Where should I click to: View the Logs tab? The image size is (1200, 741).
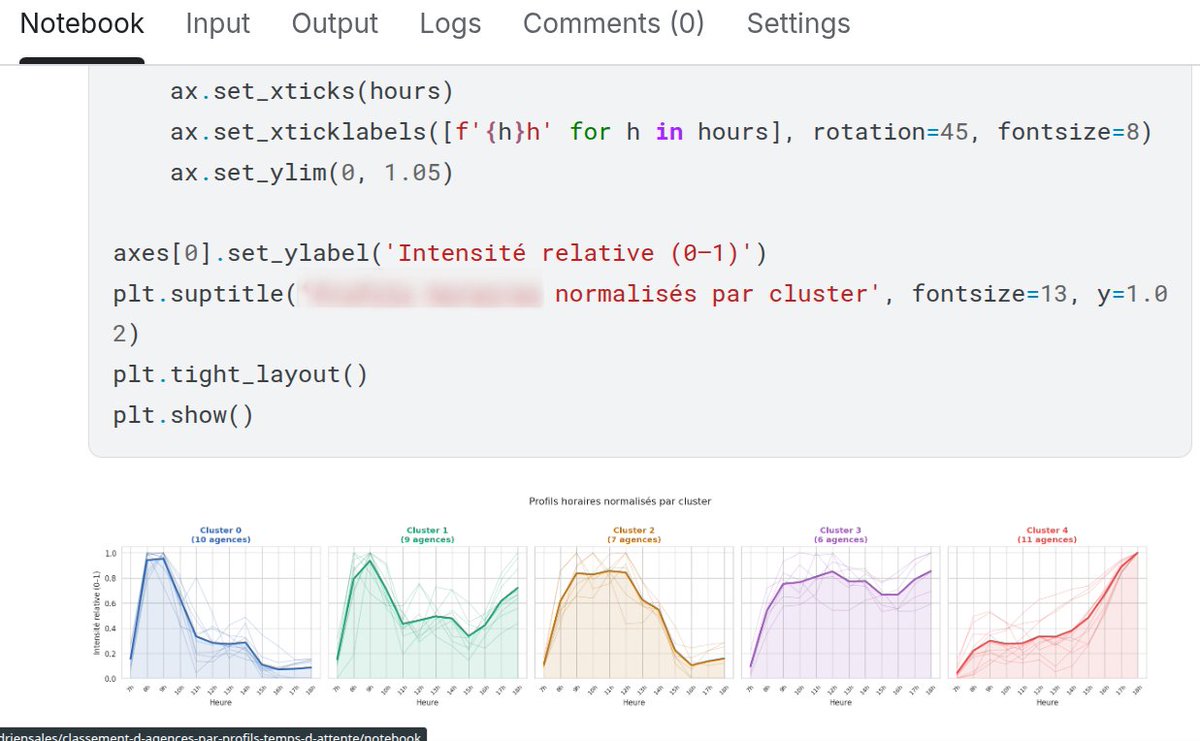450,24
